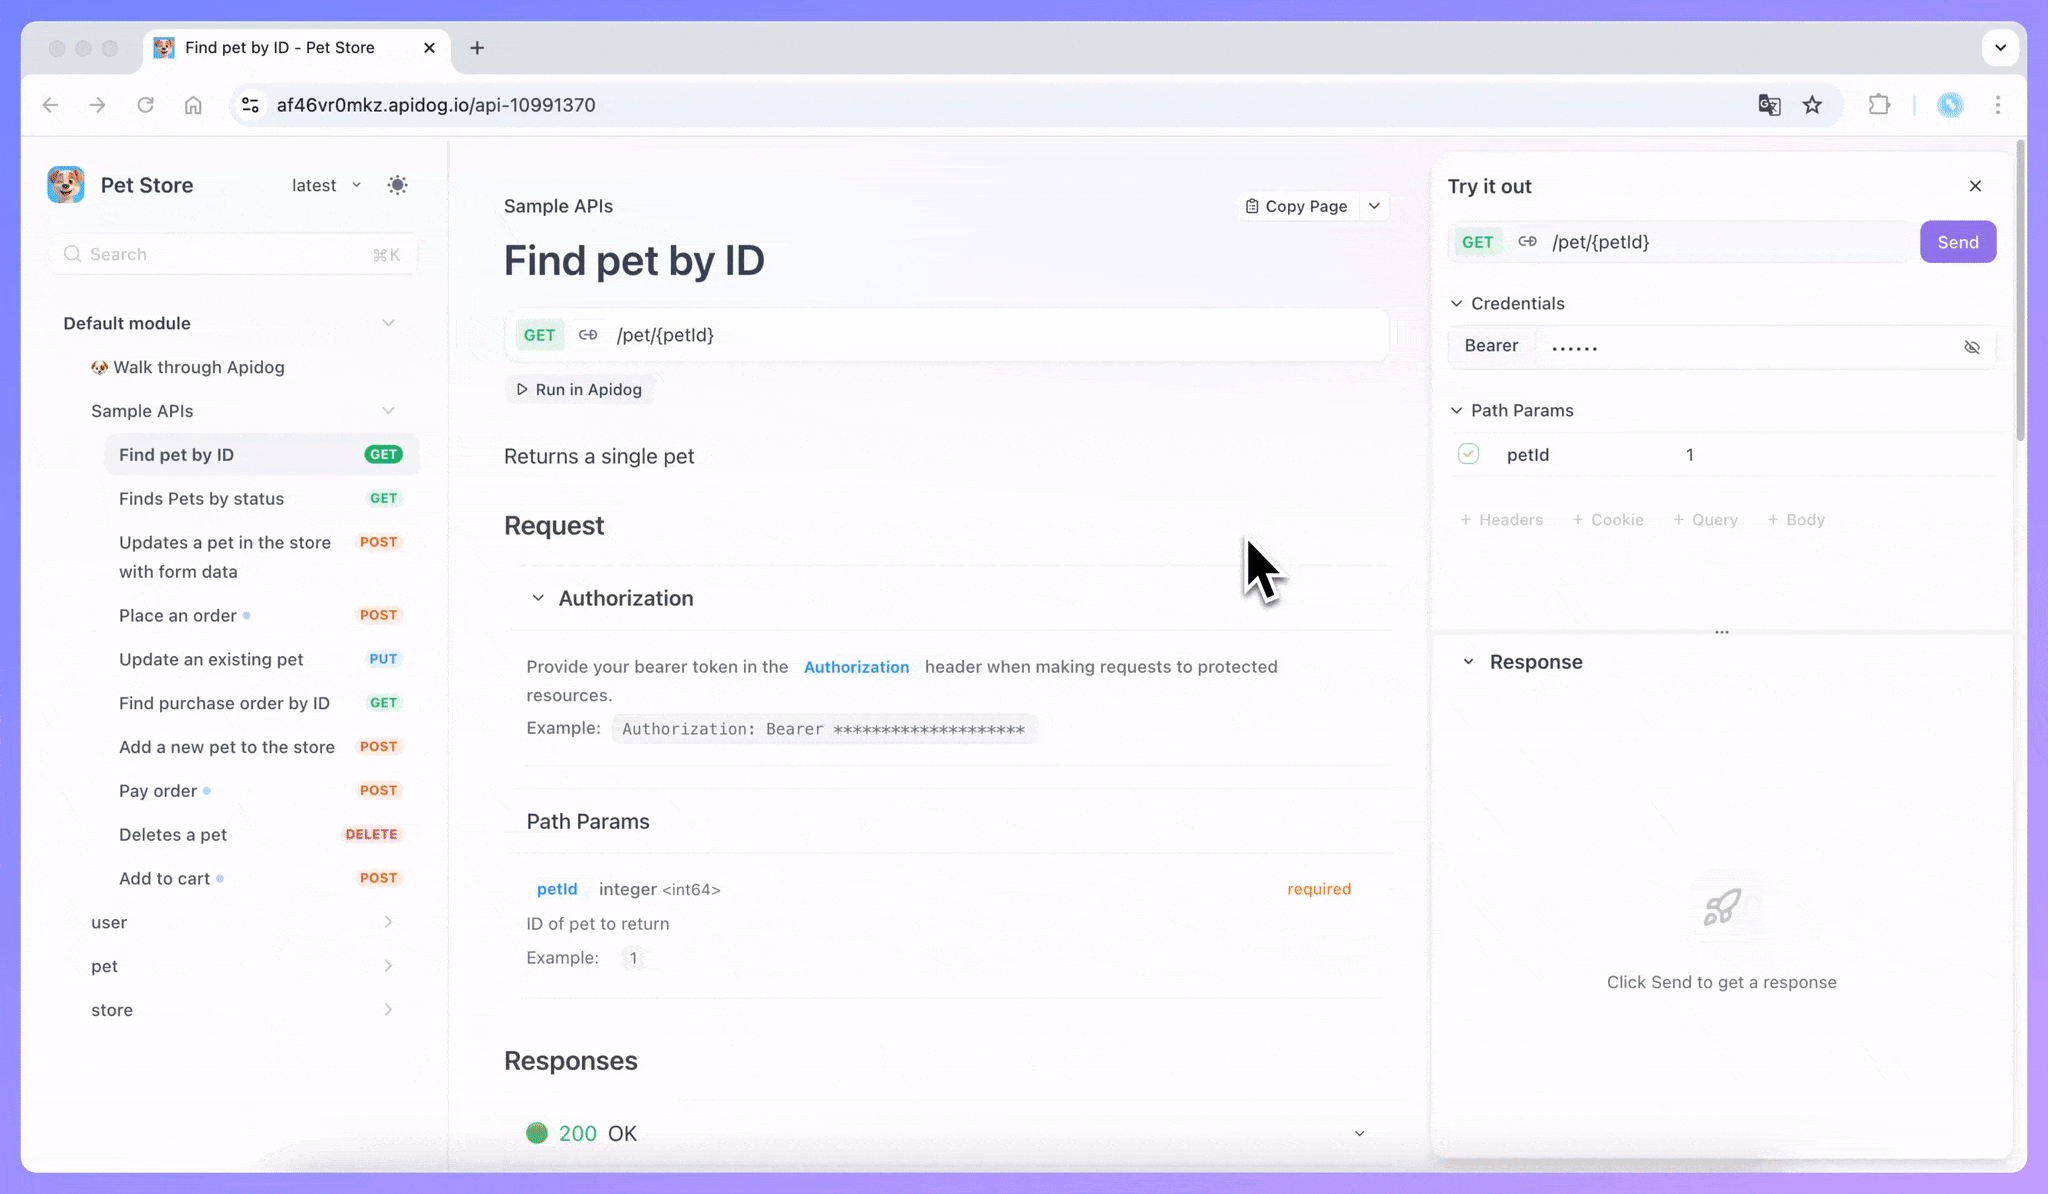2048x1194 pixels.
Task: Uncheck the petId path param checkbox
Action: click(1468, 454)
